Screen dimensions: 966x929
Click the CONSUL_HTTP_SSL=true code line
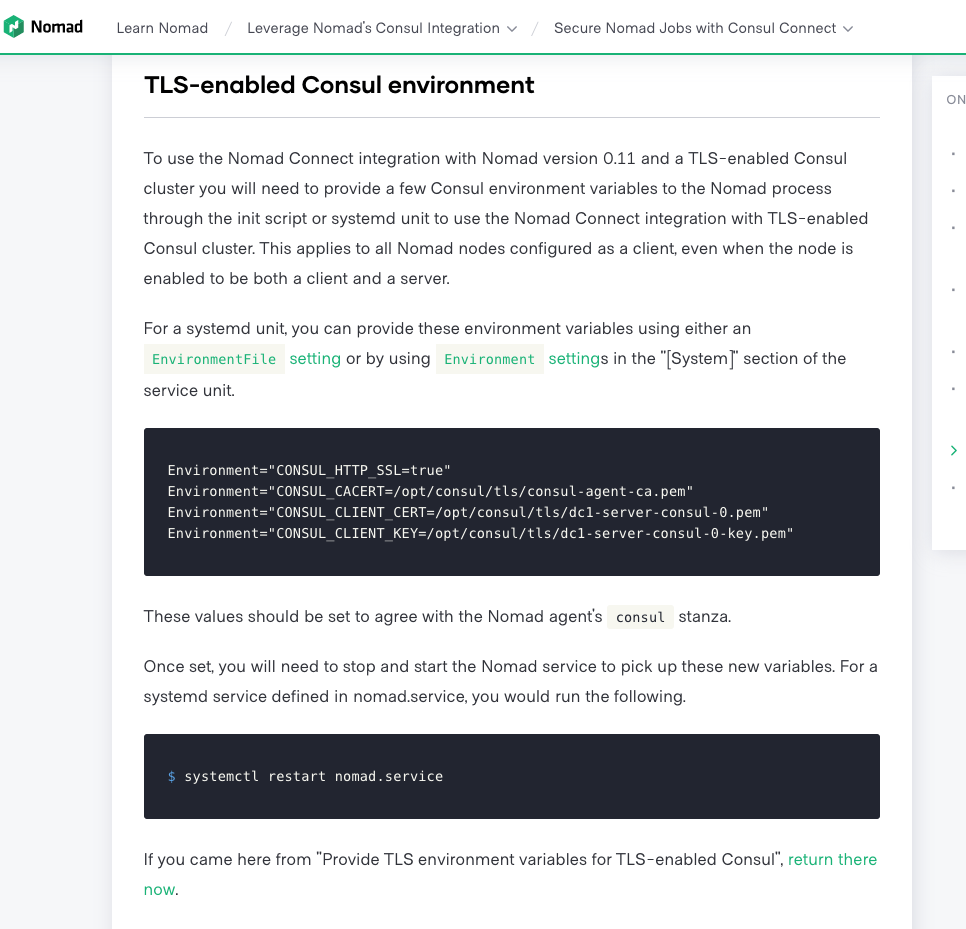tap(309, 471)
